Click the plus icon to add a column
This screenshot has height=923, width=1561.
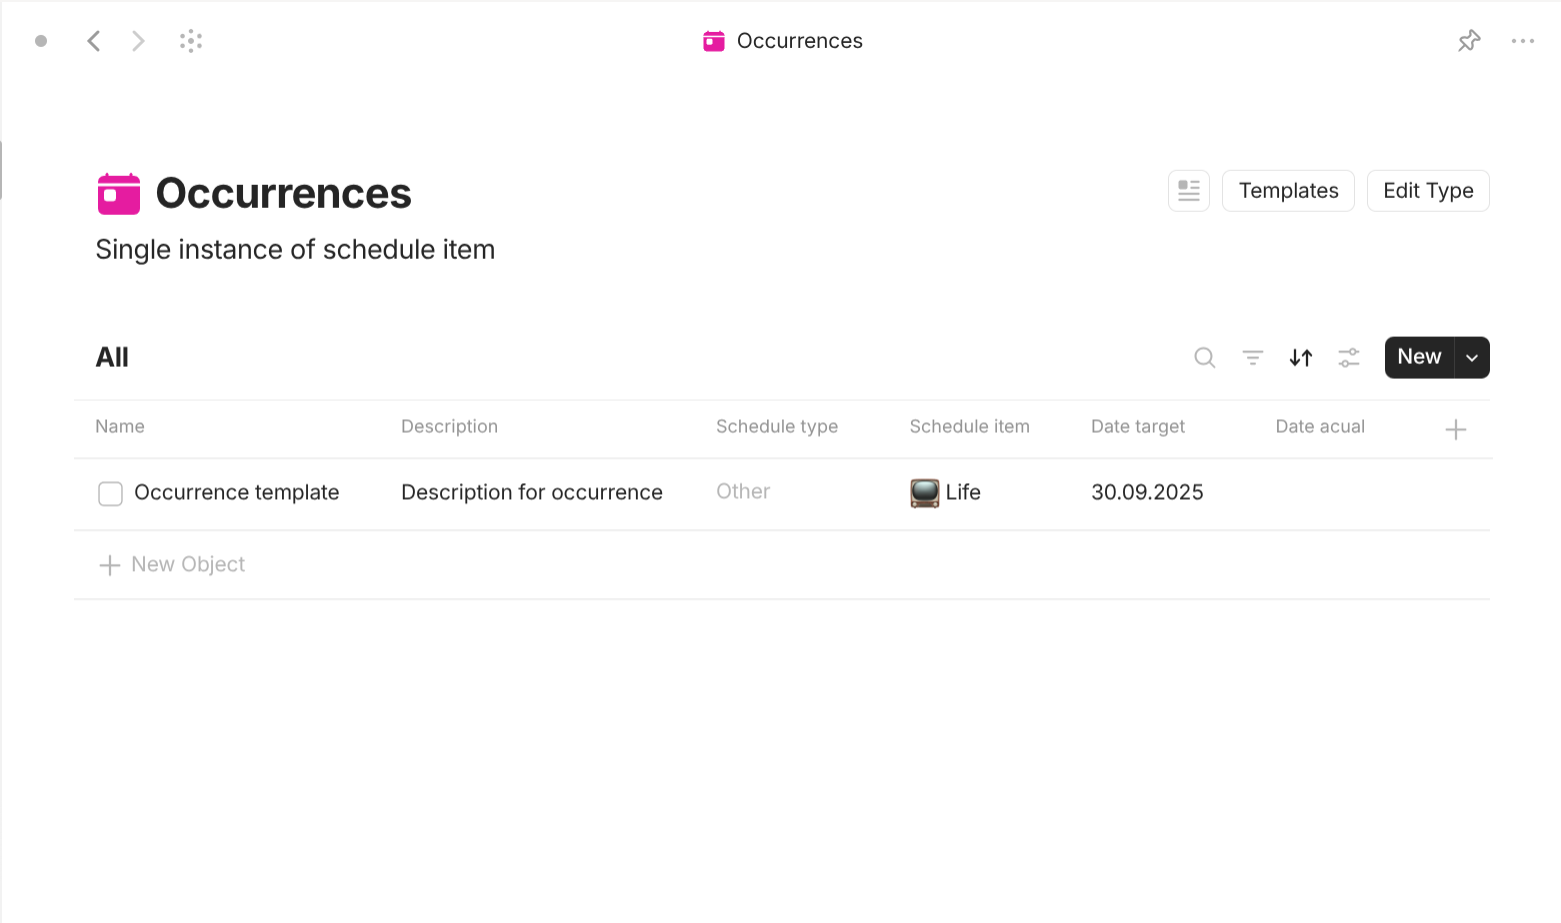pyautogui.click(x=1456, y=428)
